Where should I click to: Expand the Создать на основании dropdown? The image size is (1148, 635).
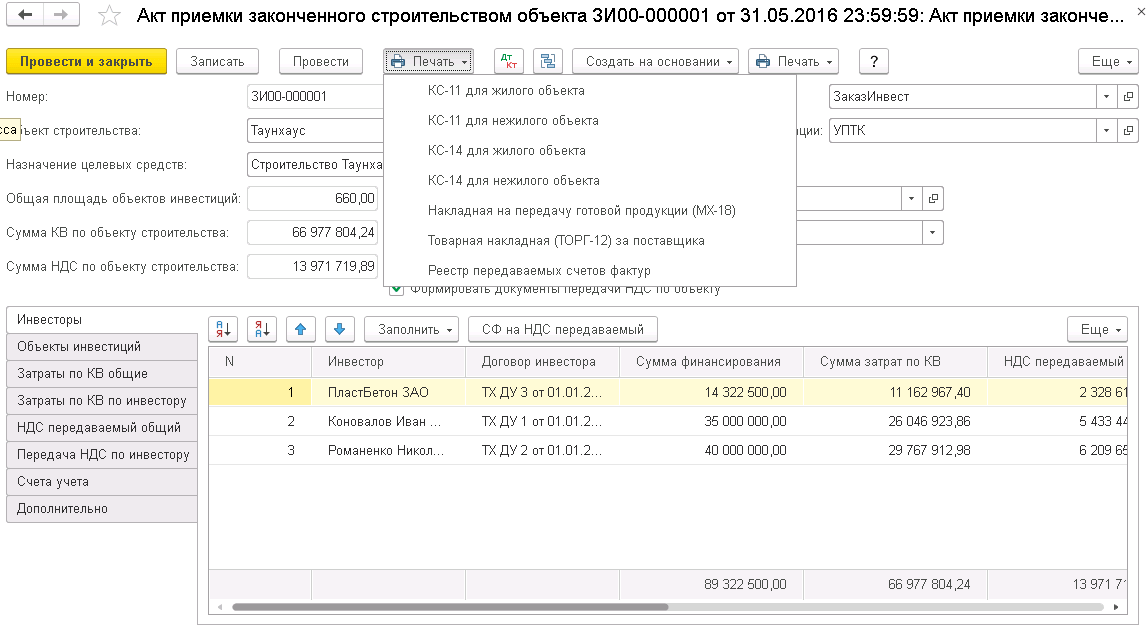(x=655, y=61)
